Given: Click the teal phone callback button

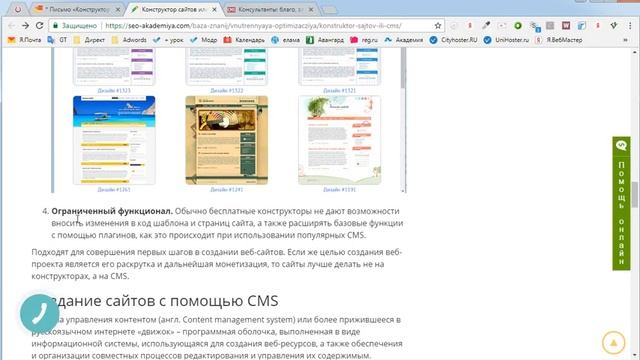Looking at the screenshot, I should pos(40,313).
